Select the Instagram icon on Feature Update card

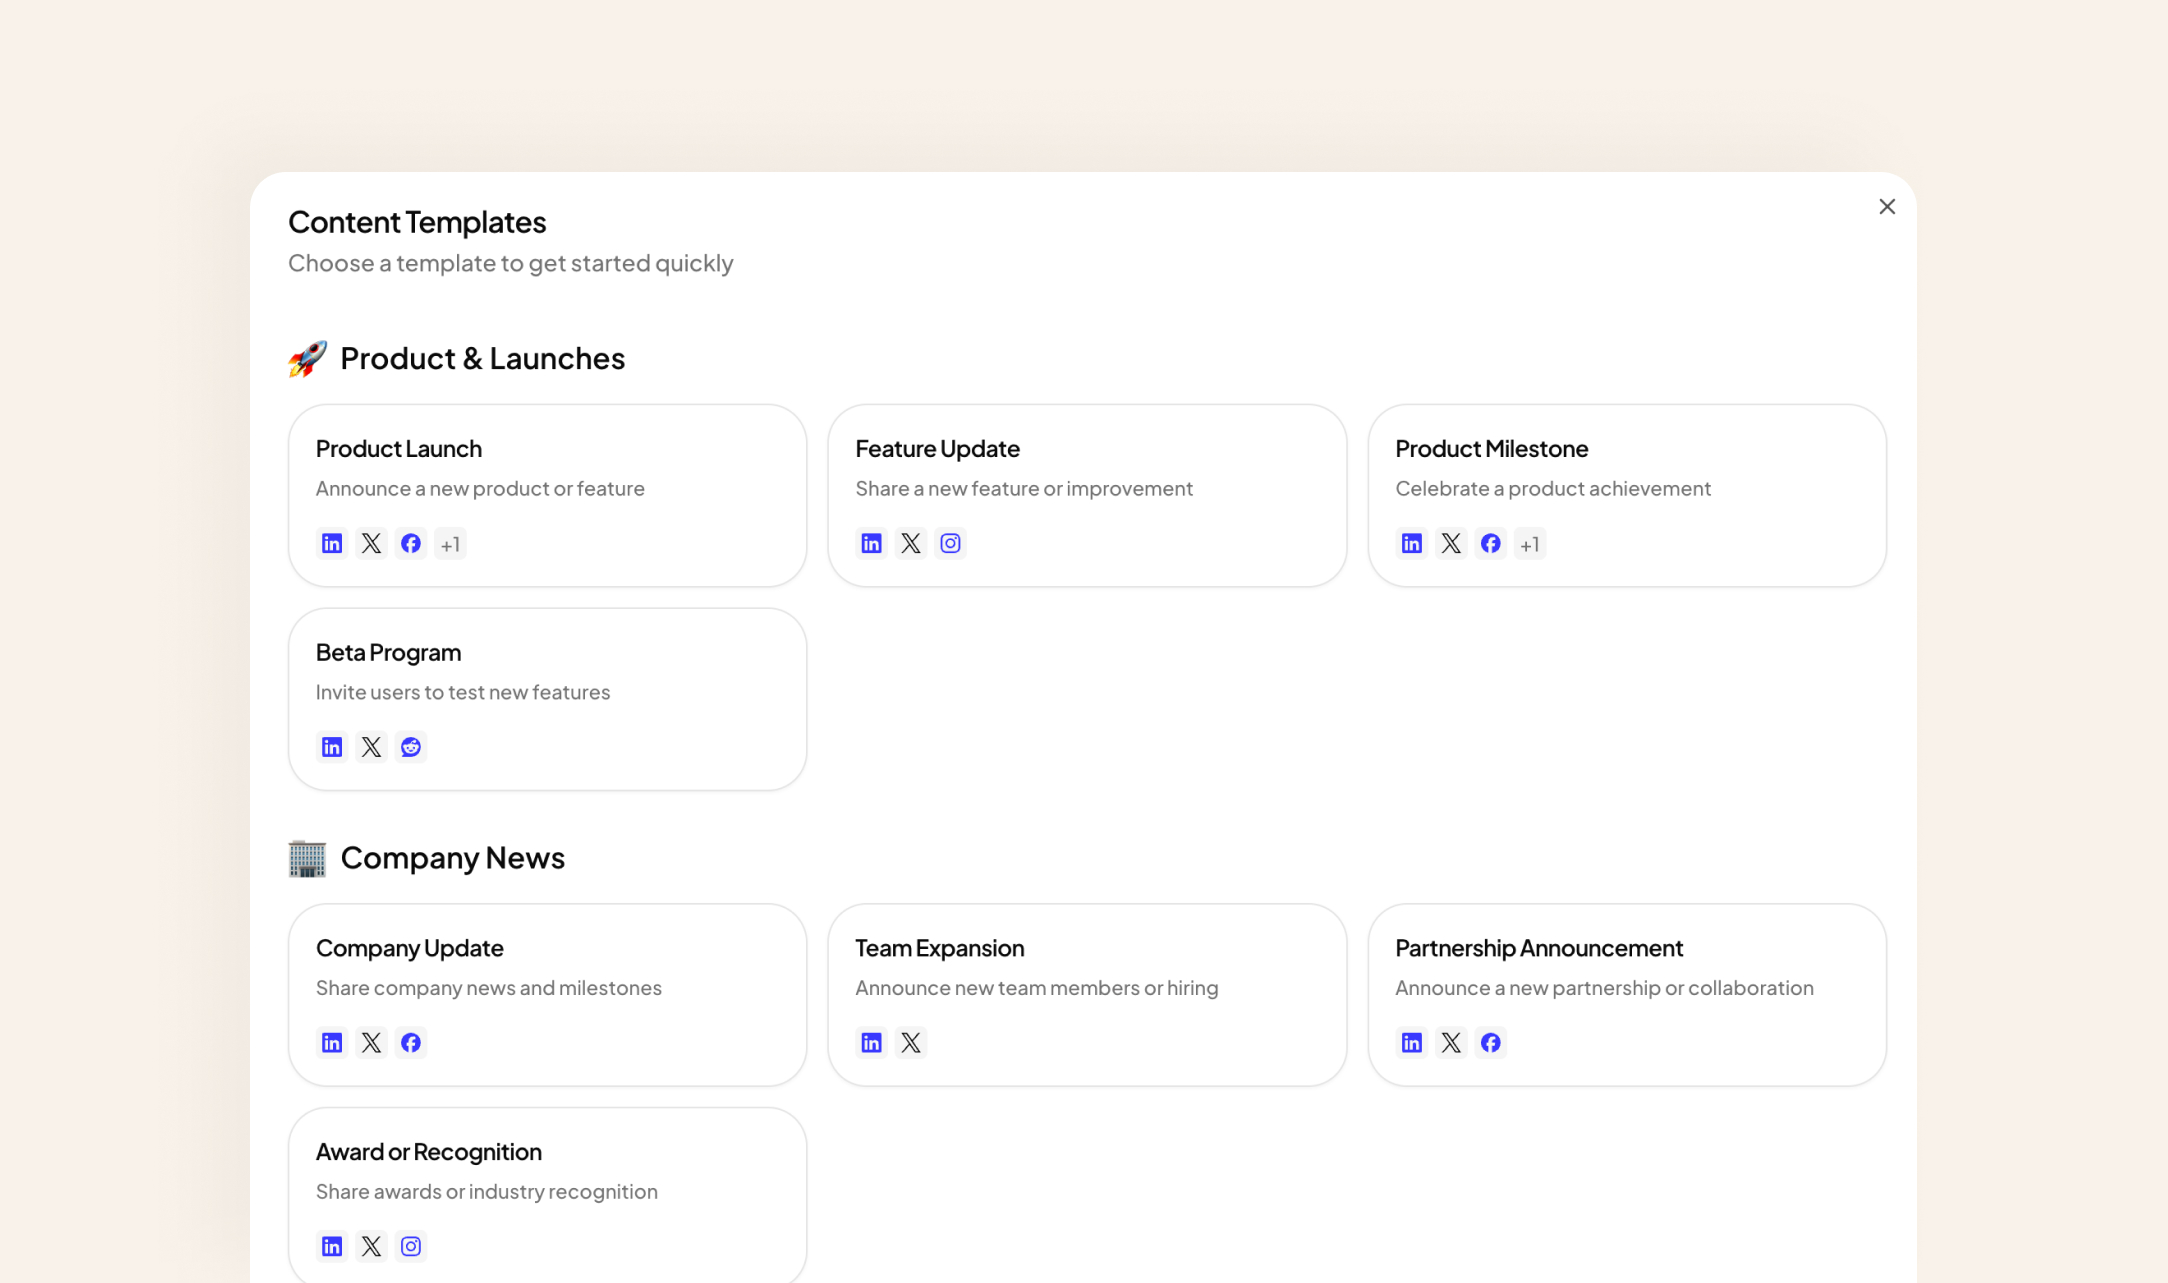tap(950, 543)
